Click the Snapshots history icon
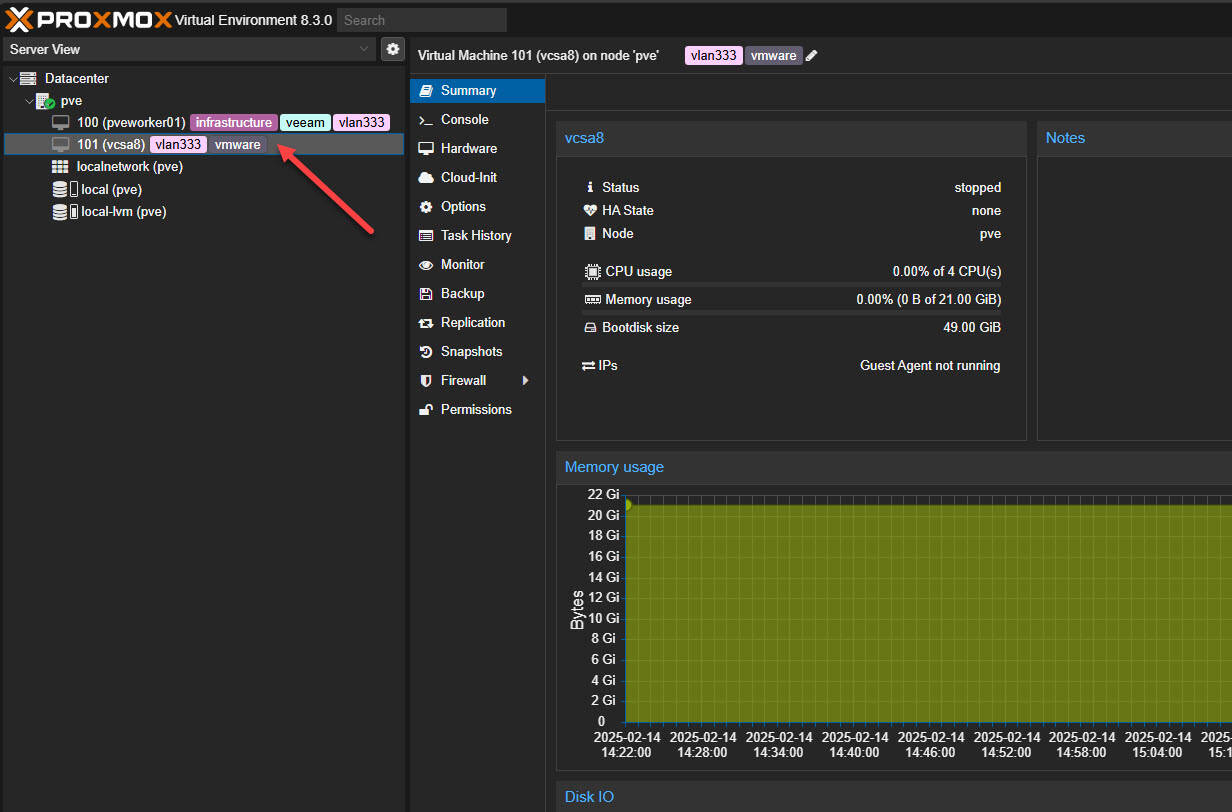The image size is (1232, 812). [x=426, y=352]
